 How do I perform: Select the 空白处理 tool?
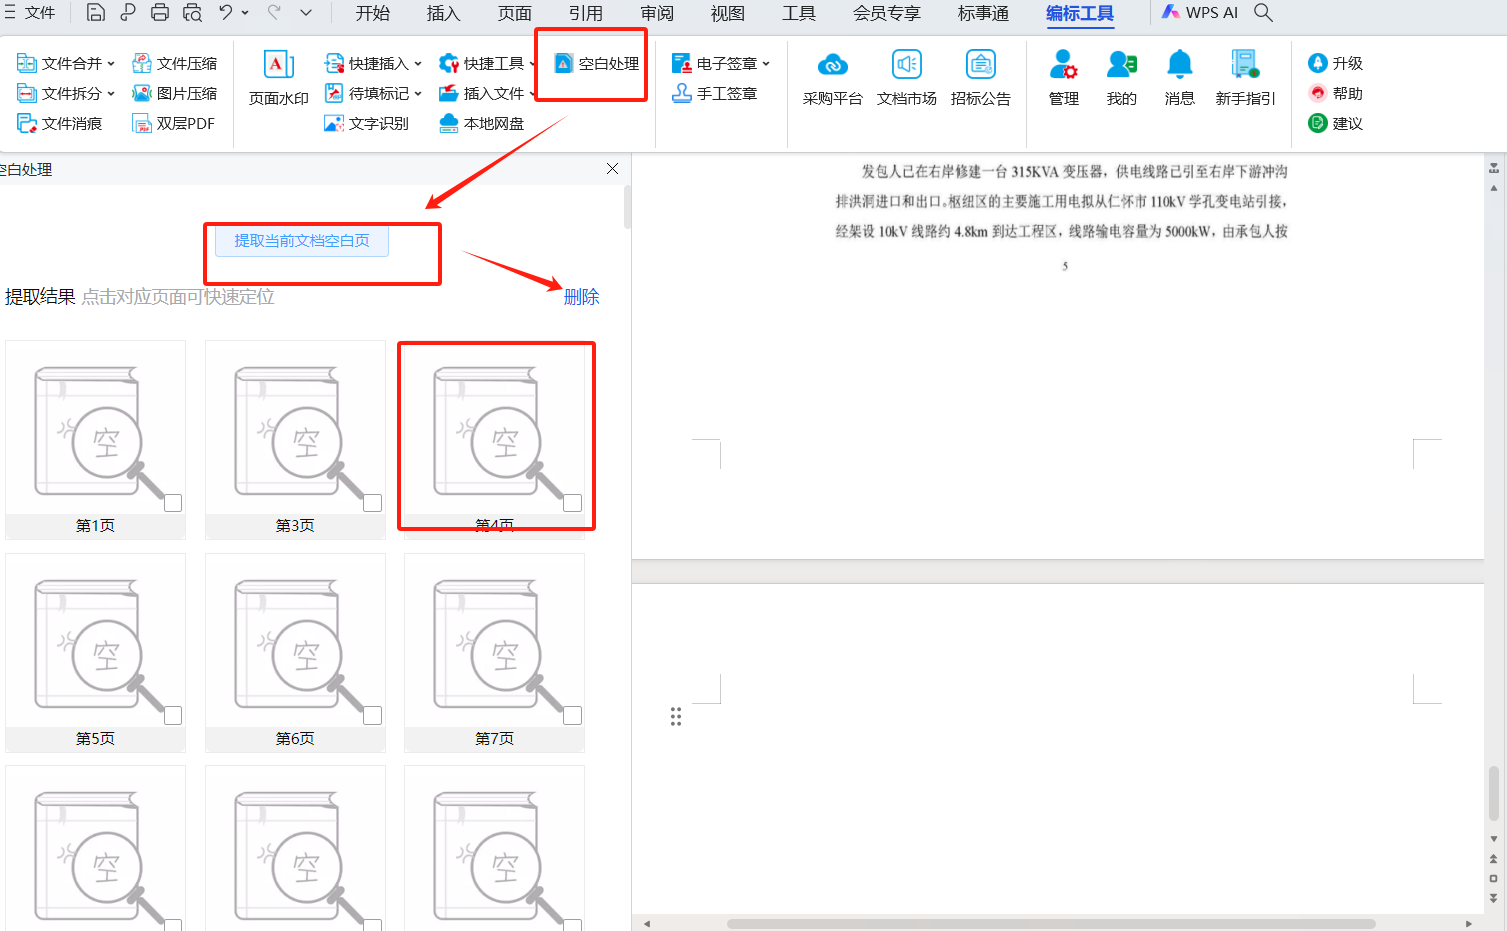coord(597,63)
